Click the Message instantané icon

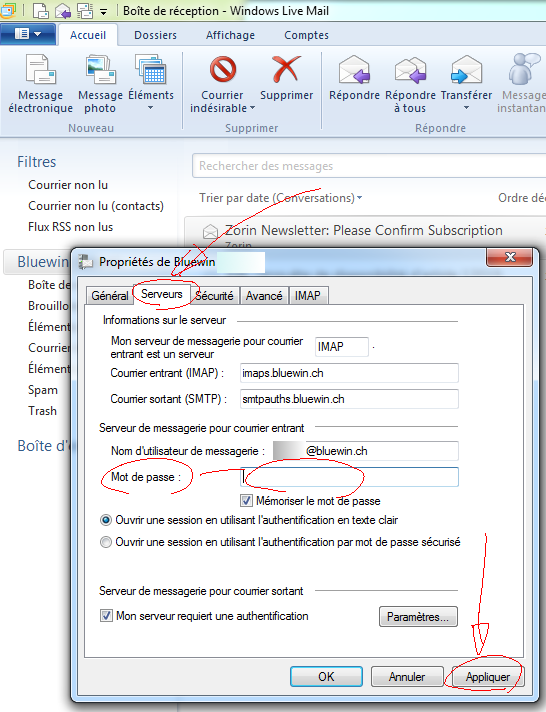click(523, 69)
